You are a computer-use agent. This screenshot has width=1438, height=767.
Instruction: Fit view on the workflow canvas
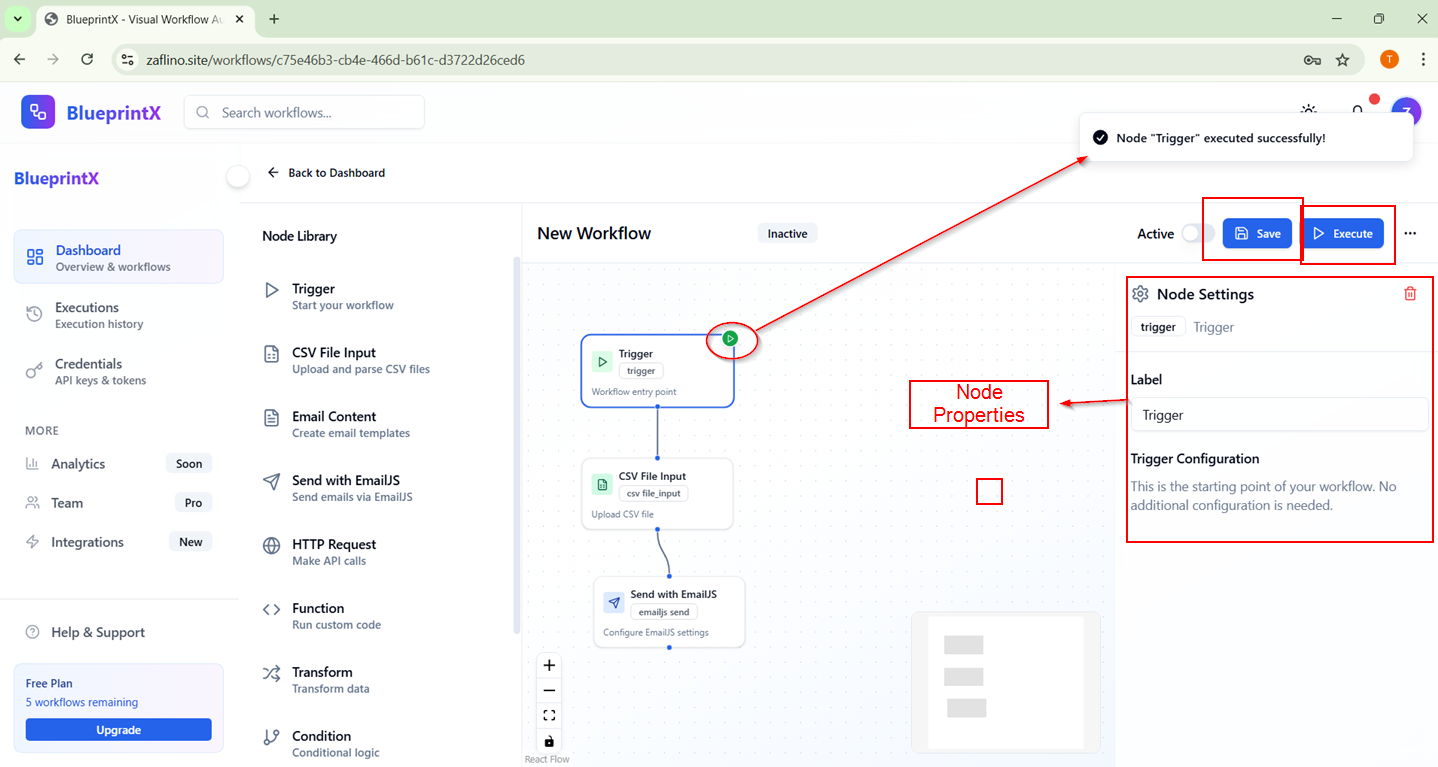(x=549, y=715)
